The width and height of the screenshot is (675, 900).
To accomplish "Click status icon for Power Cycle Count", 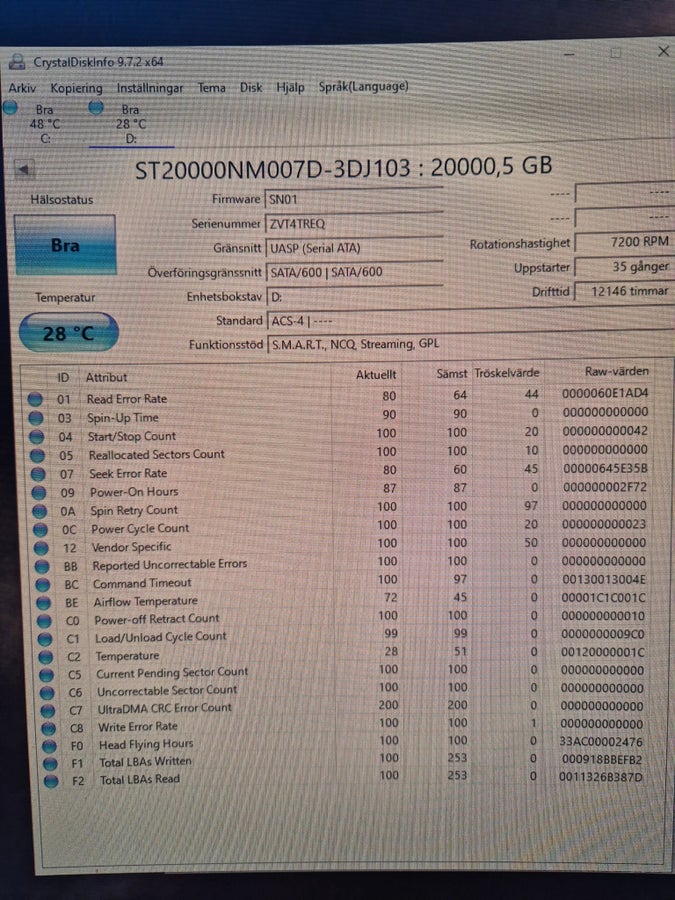I will tap(40, 529).
